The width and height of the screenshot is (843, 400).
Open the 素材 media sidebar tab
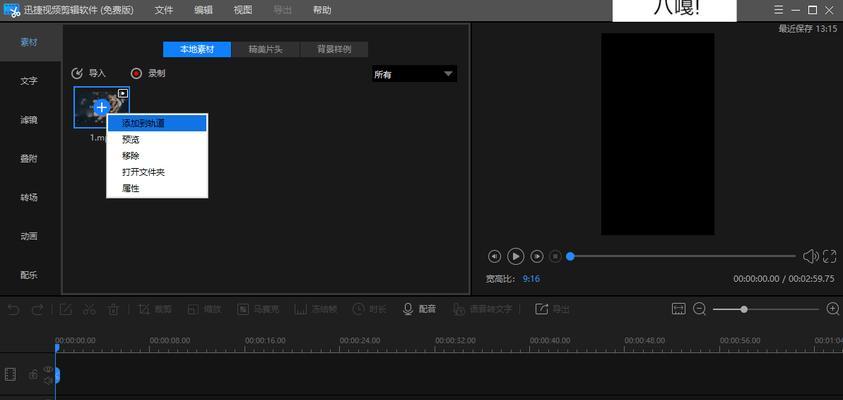29,42
